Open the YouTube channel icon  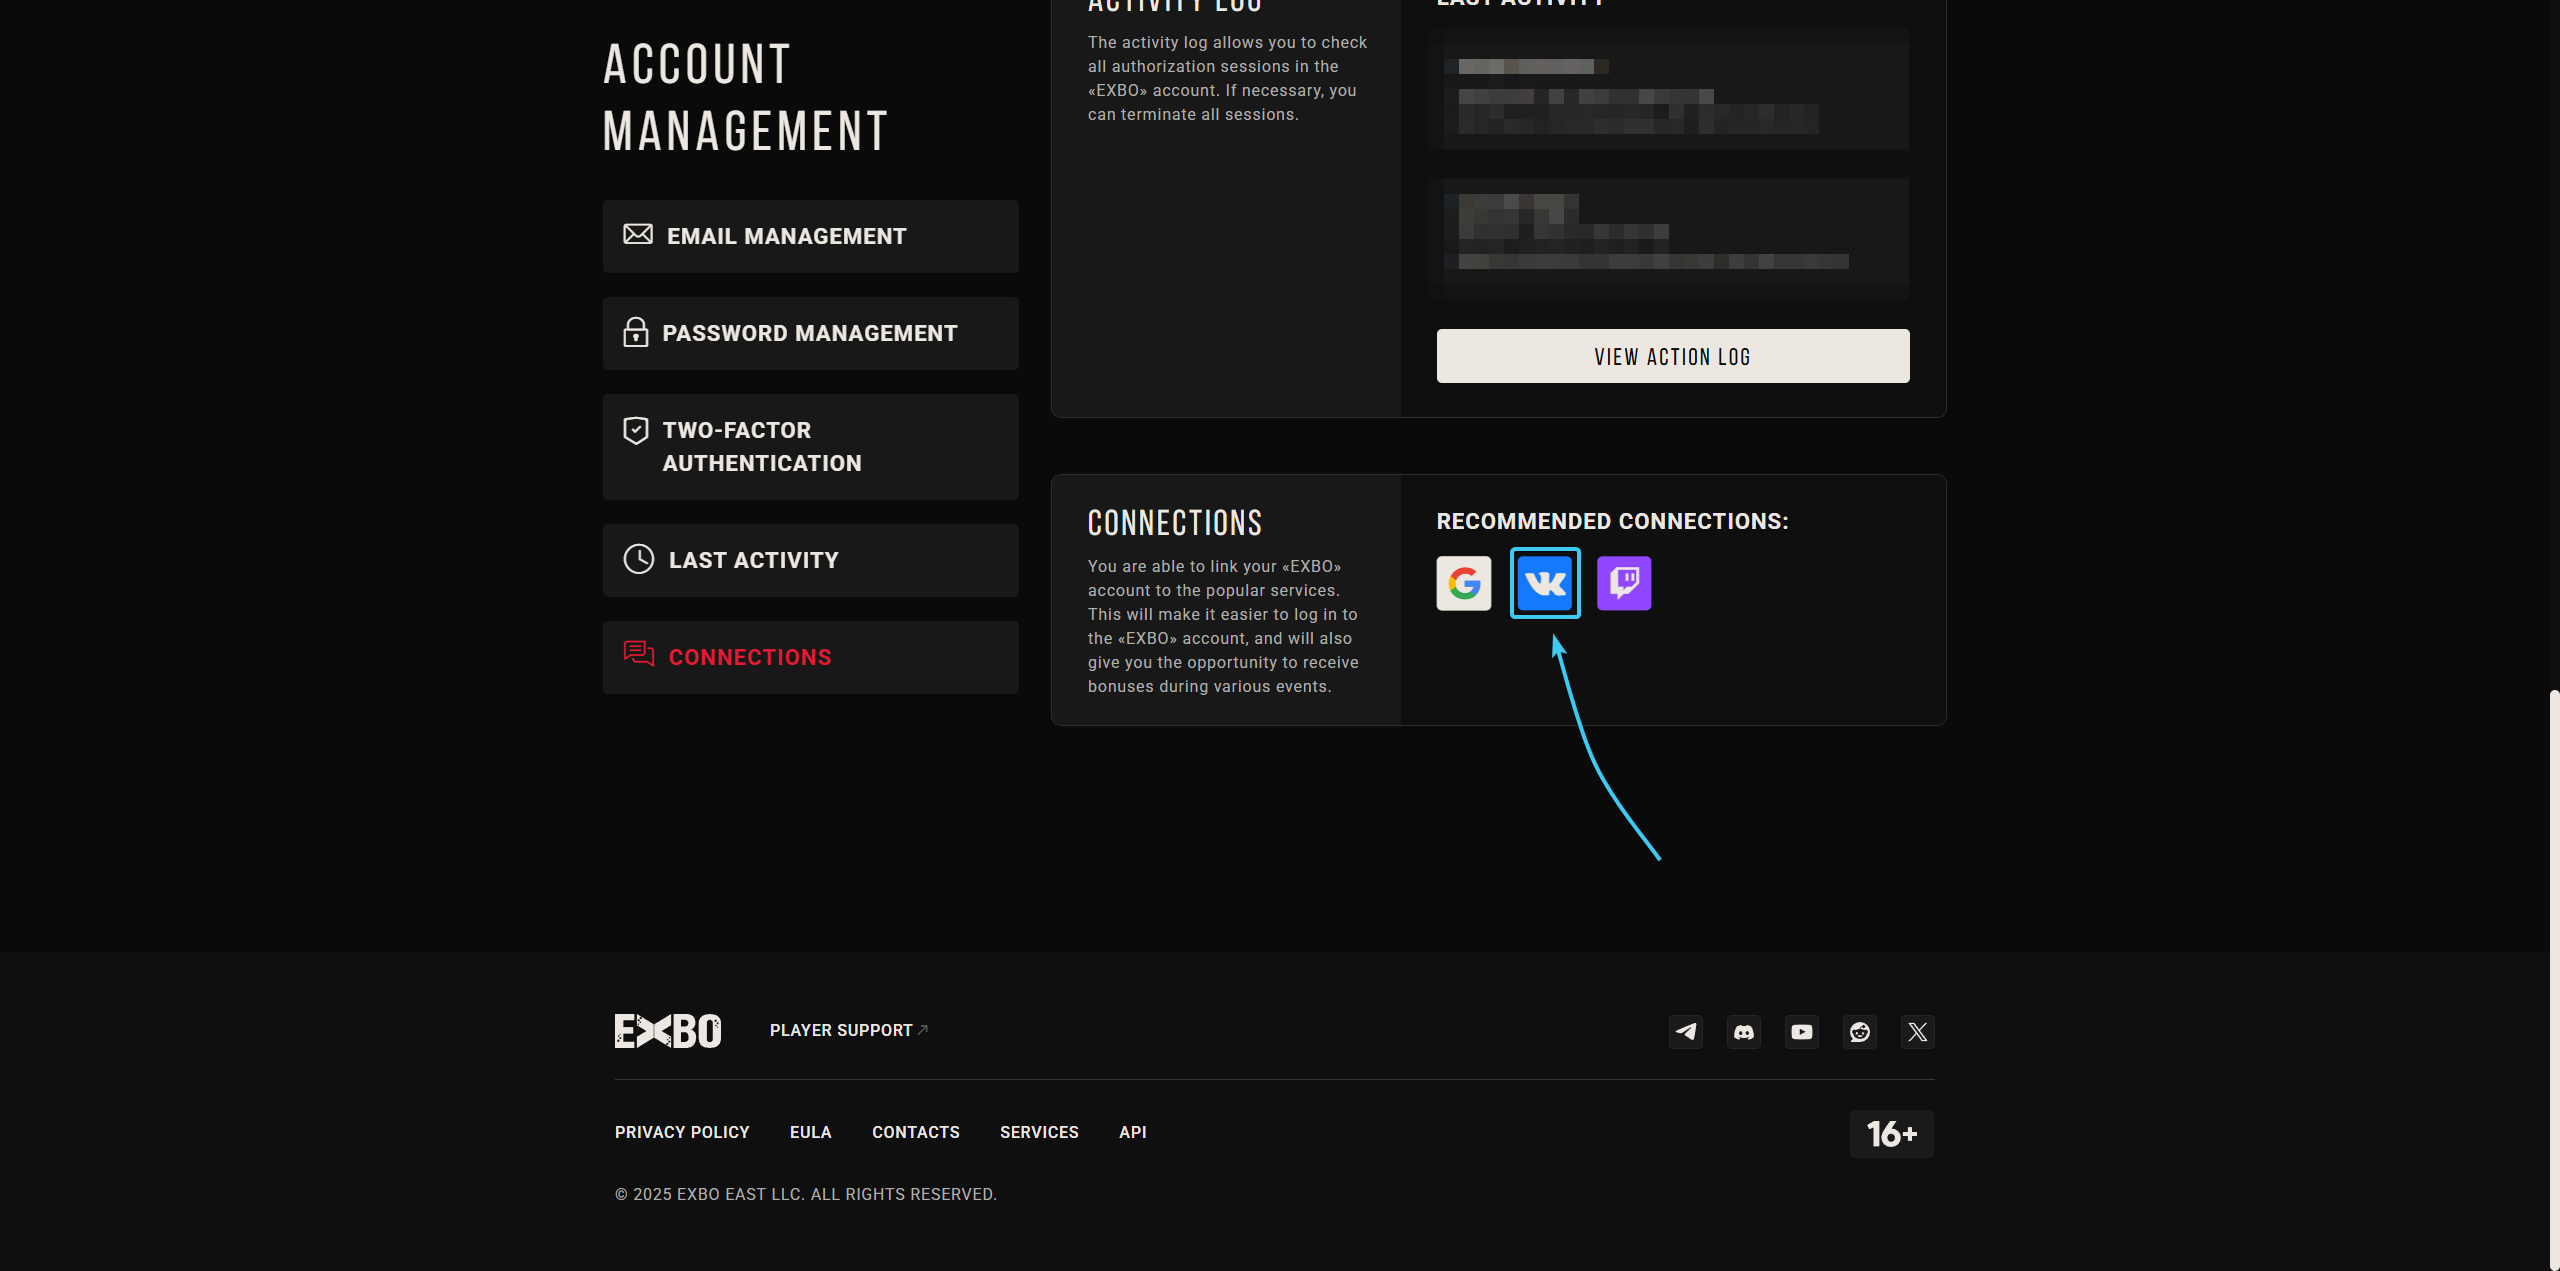1802,1032
